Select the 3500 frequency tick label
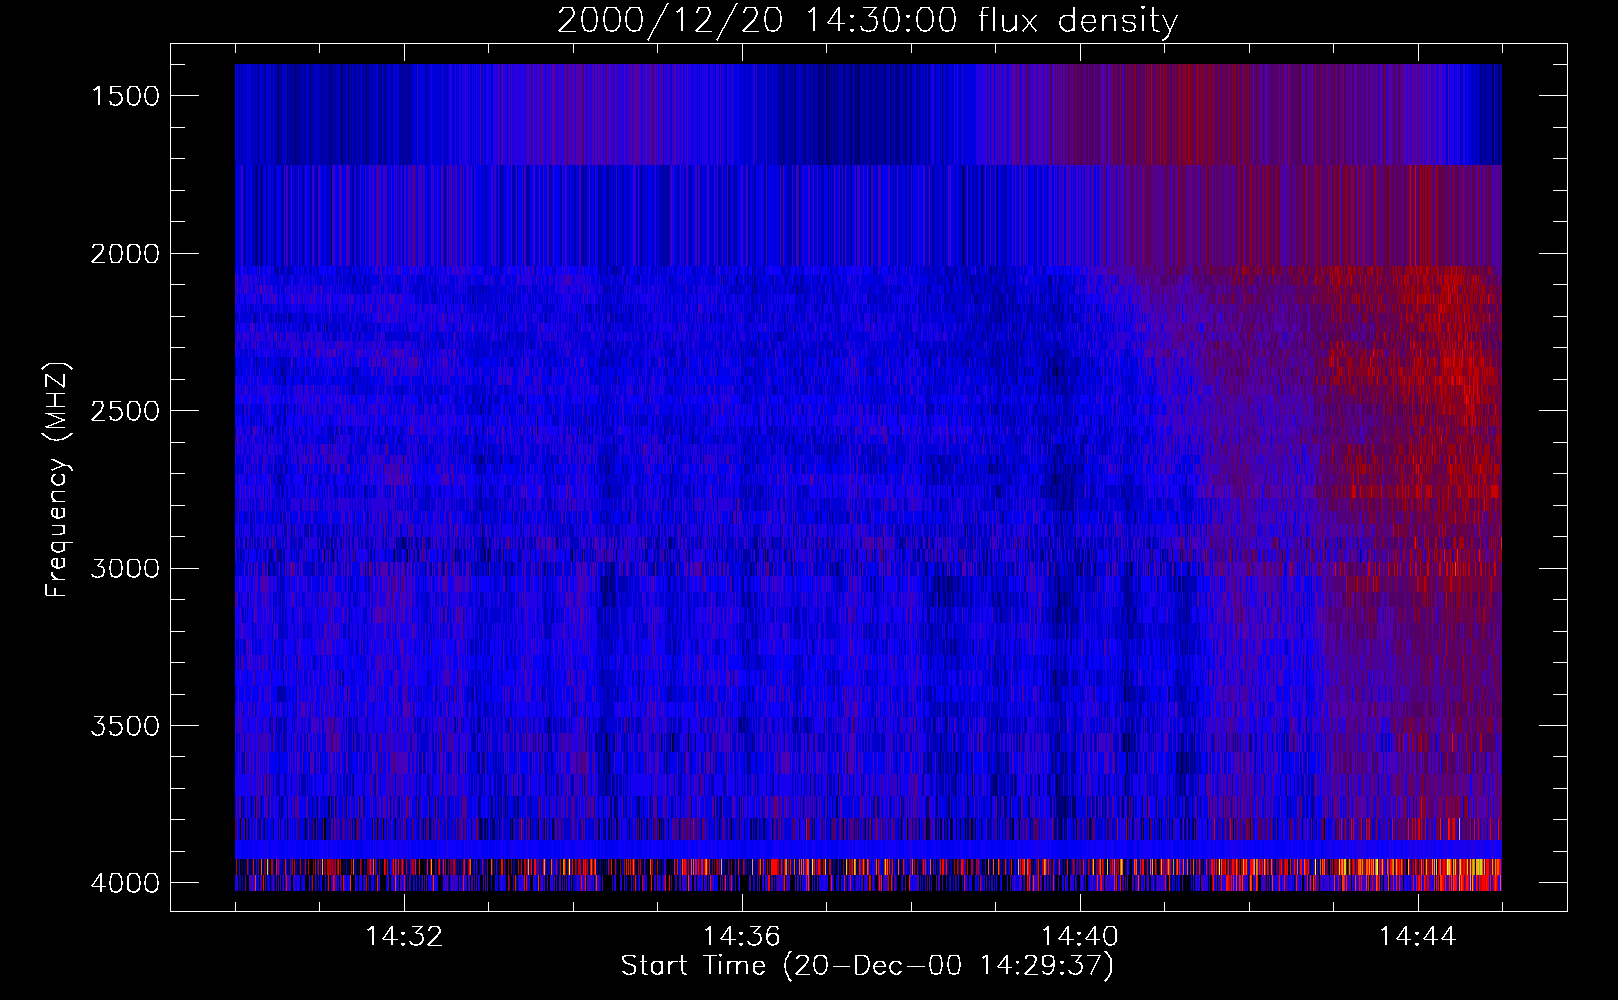This screenshot has height=1000, width=1618. tap(125, 726)
